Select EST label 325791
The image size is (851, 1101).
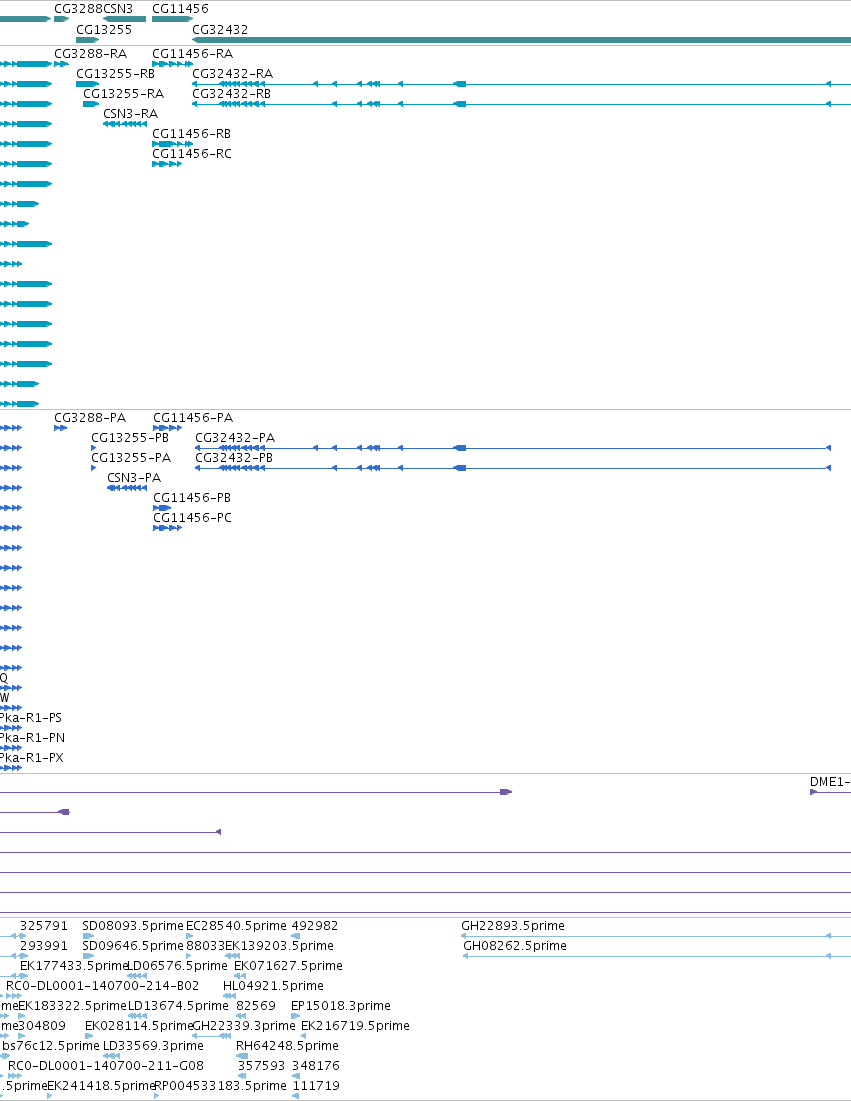pyautogui.click(x=44, y=926)
